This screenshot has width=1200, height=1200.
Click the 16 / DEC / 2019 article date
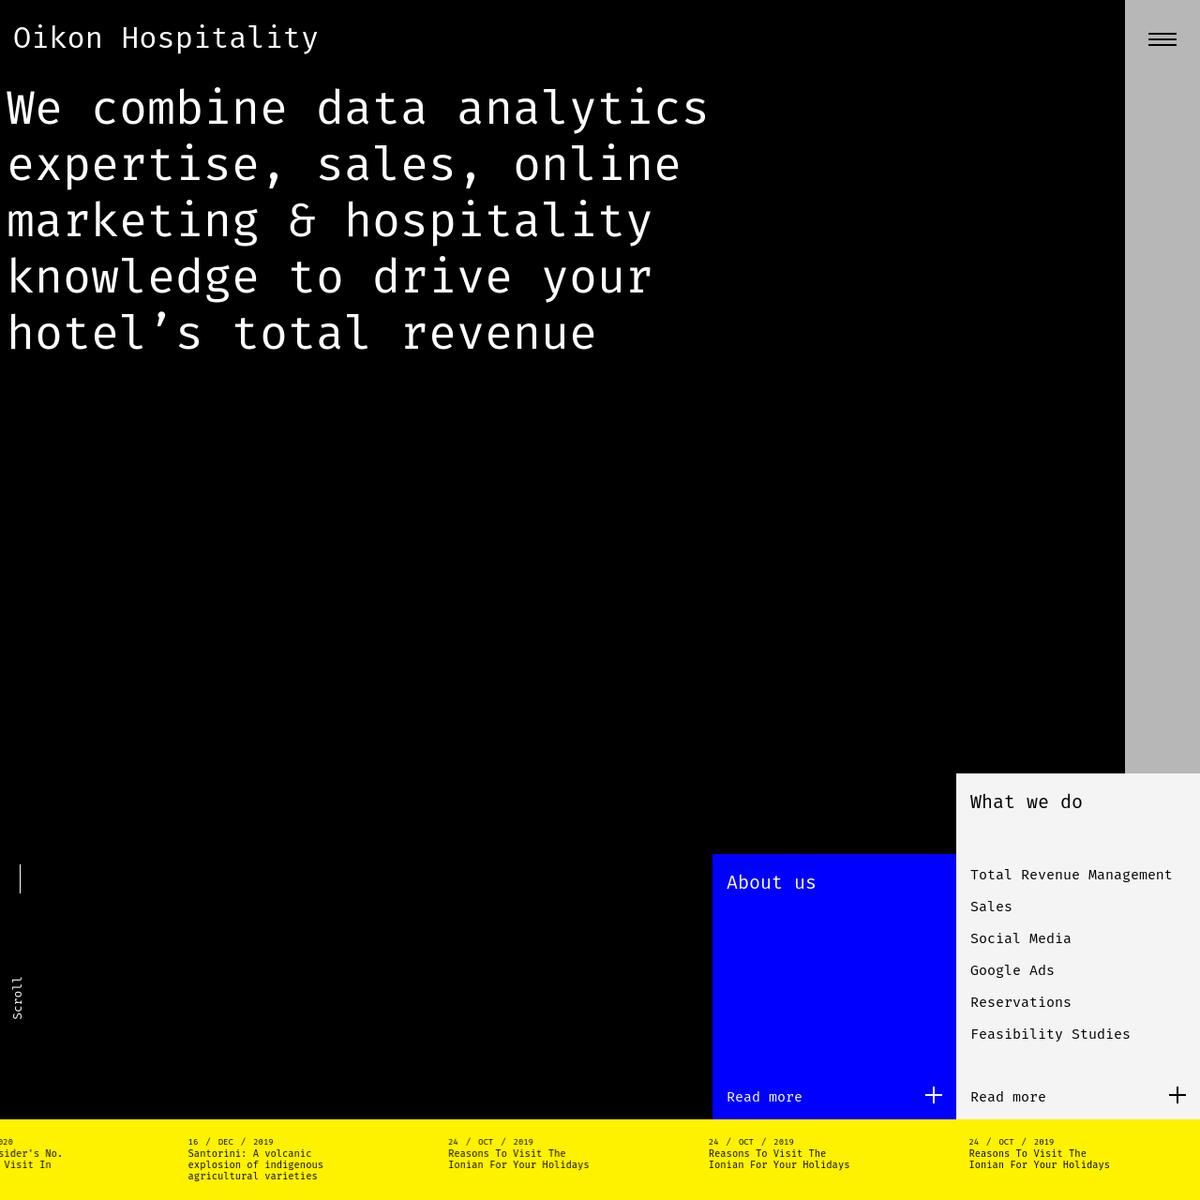click(230, 1142)
